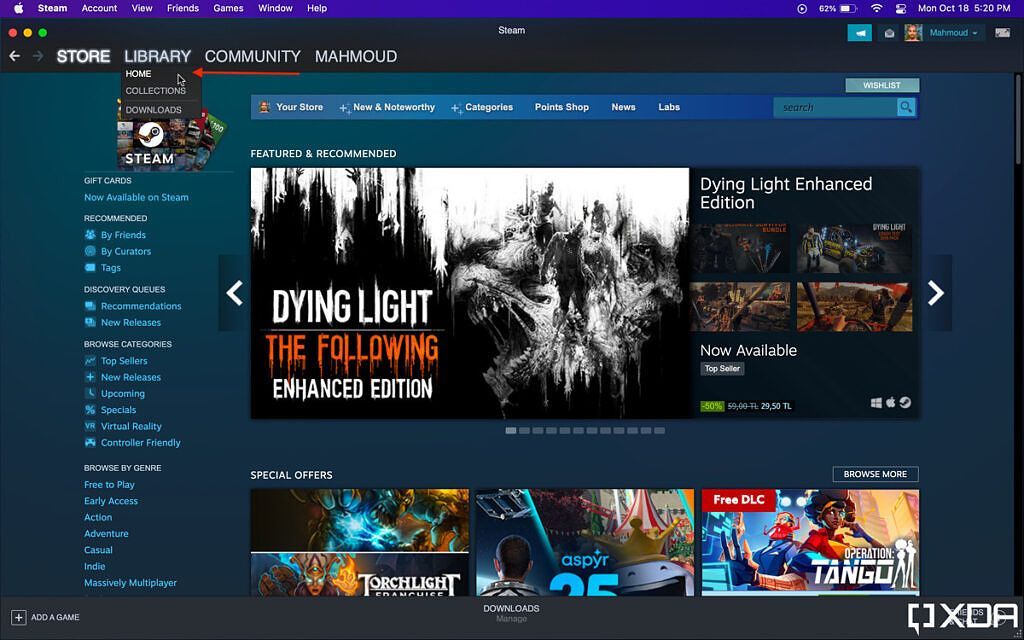Open the LIBRARY tab
The image size is (1024, 640).
click(157, 56)
